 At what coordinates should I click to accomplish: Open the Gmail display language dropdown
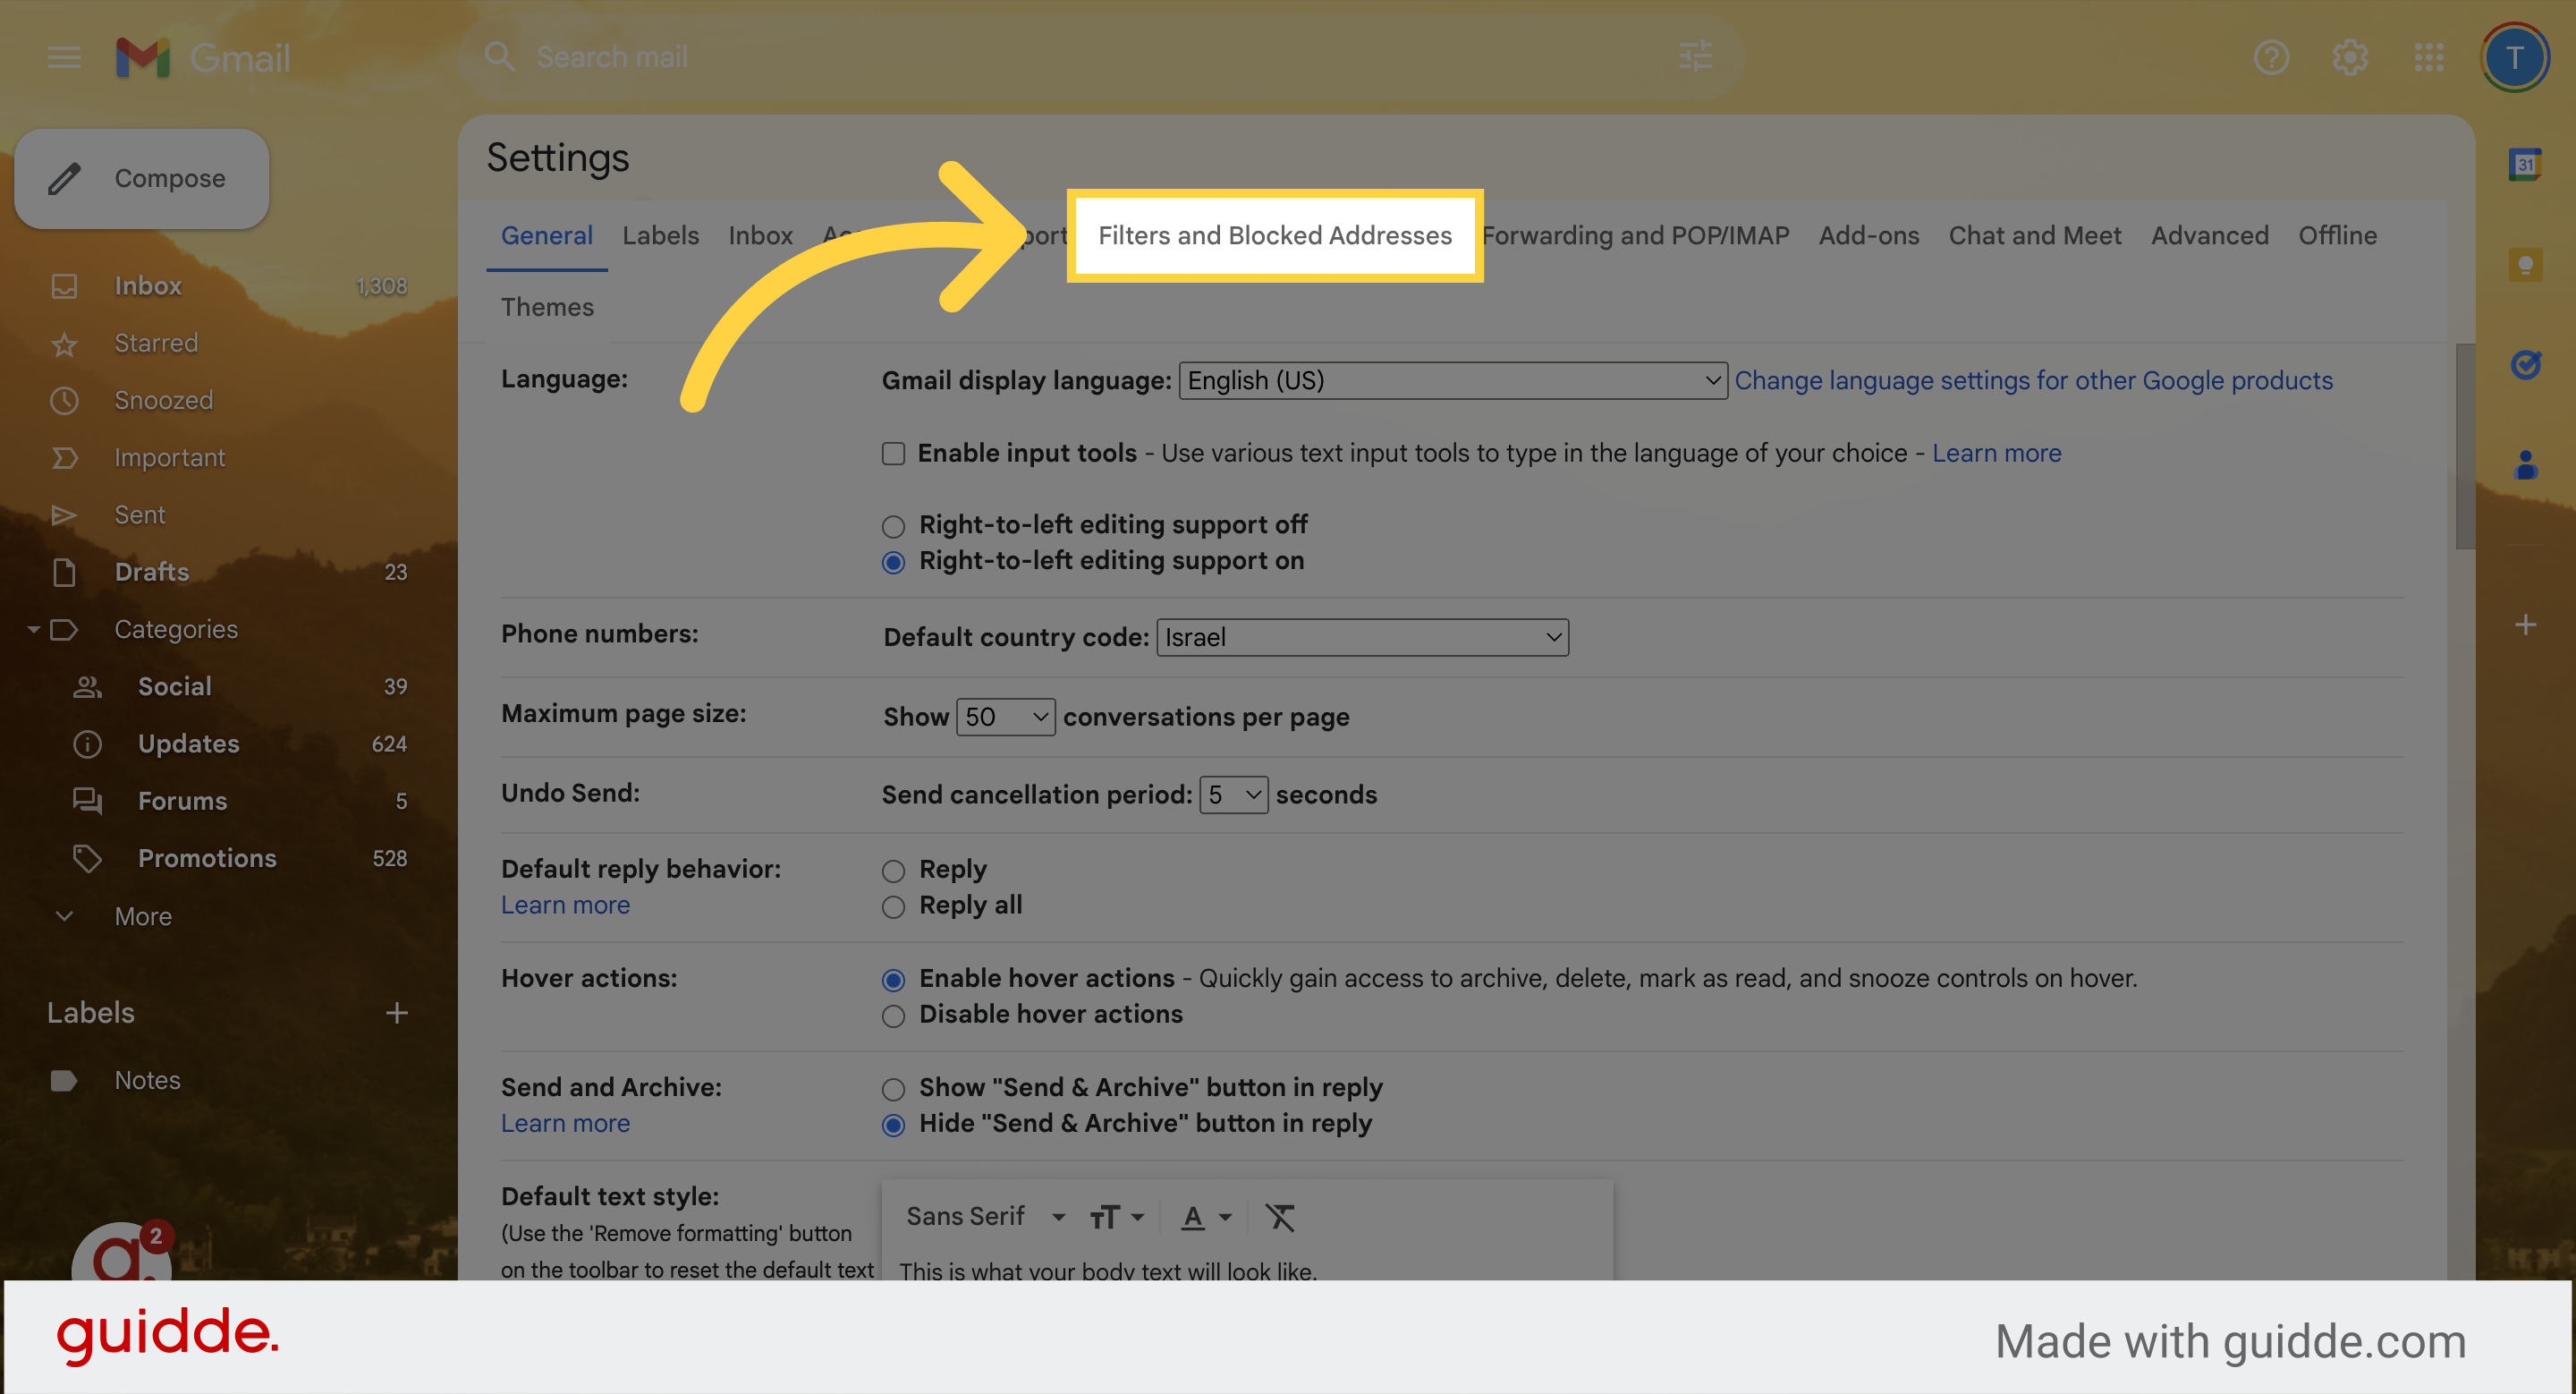(1450, 380)
